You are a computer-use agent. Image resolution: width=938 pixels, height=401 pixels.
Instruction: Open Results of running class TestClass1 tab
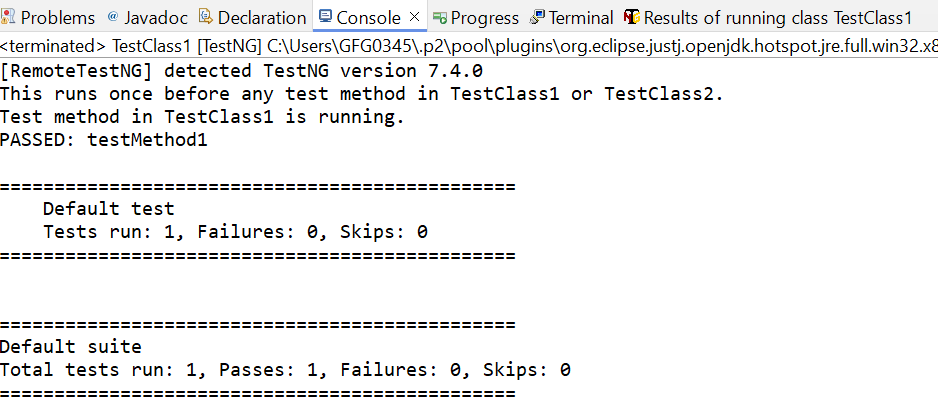(x=768, y=18)
